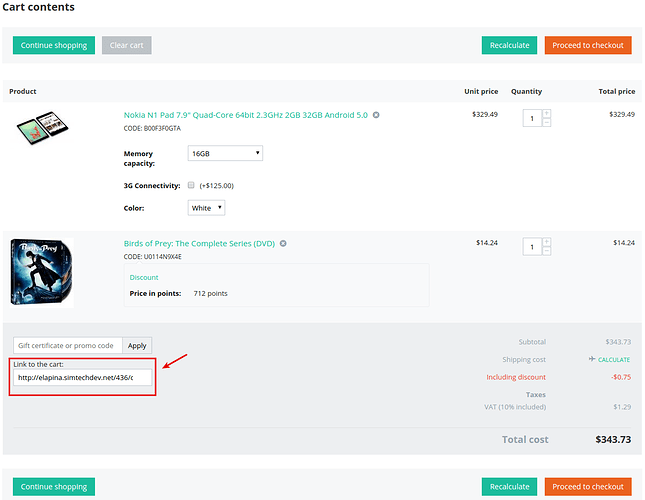645x500 pixels.
Task: Click the Link to the cart URL field
Action: 83,377
